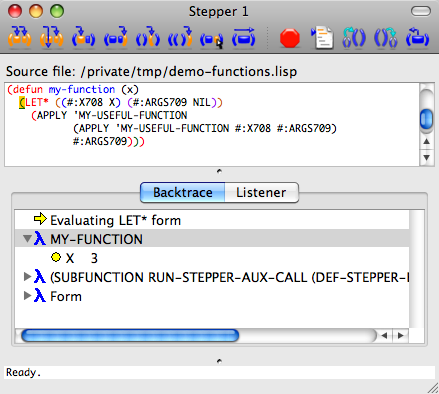Select the Form row text
This screenshot has height=394, width=439.
click(66, 296)
